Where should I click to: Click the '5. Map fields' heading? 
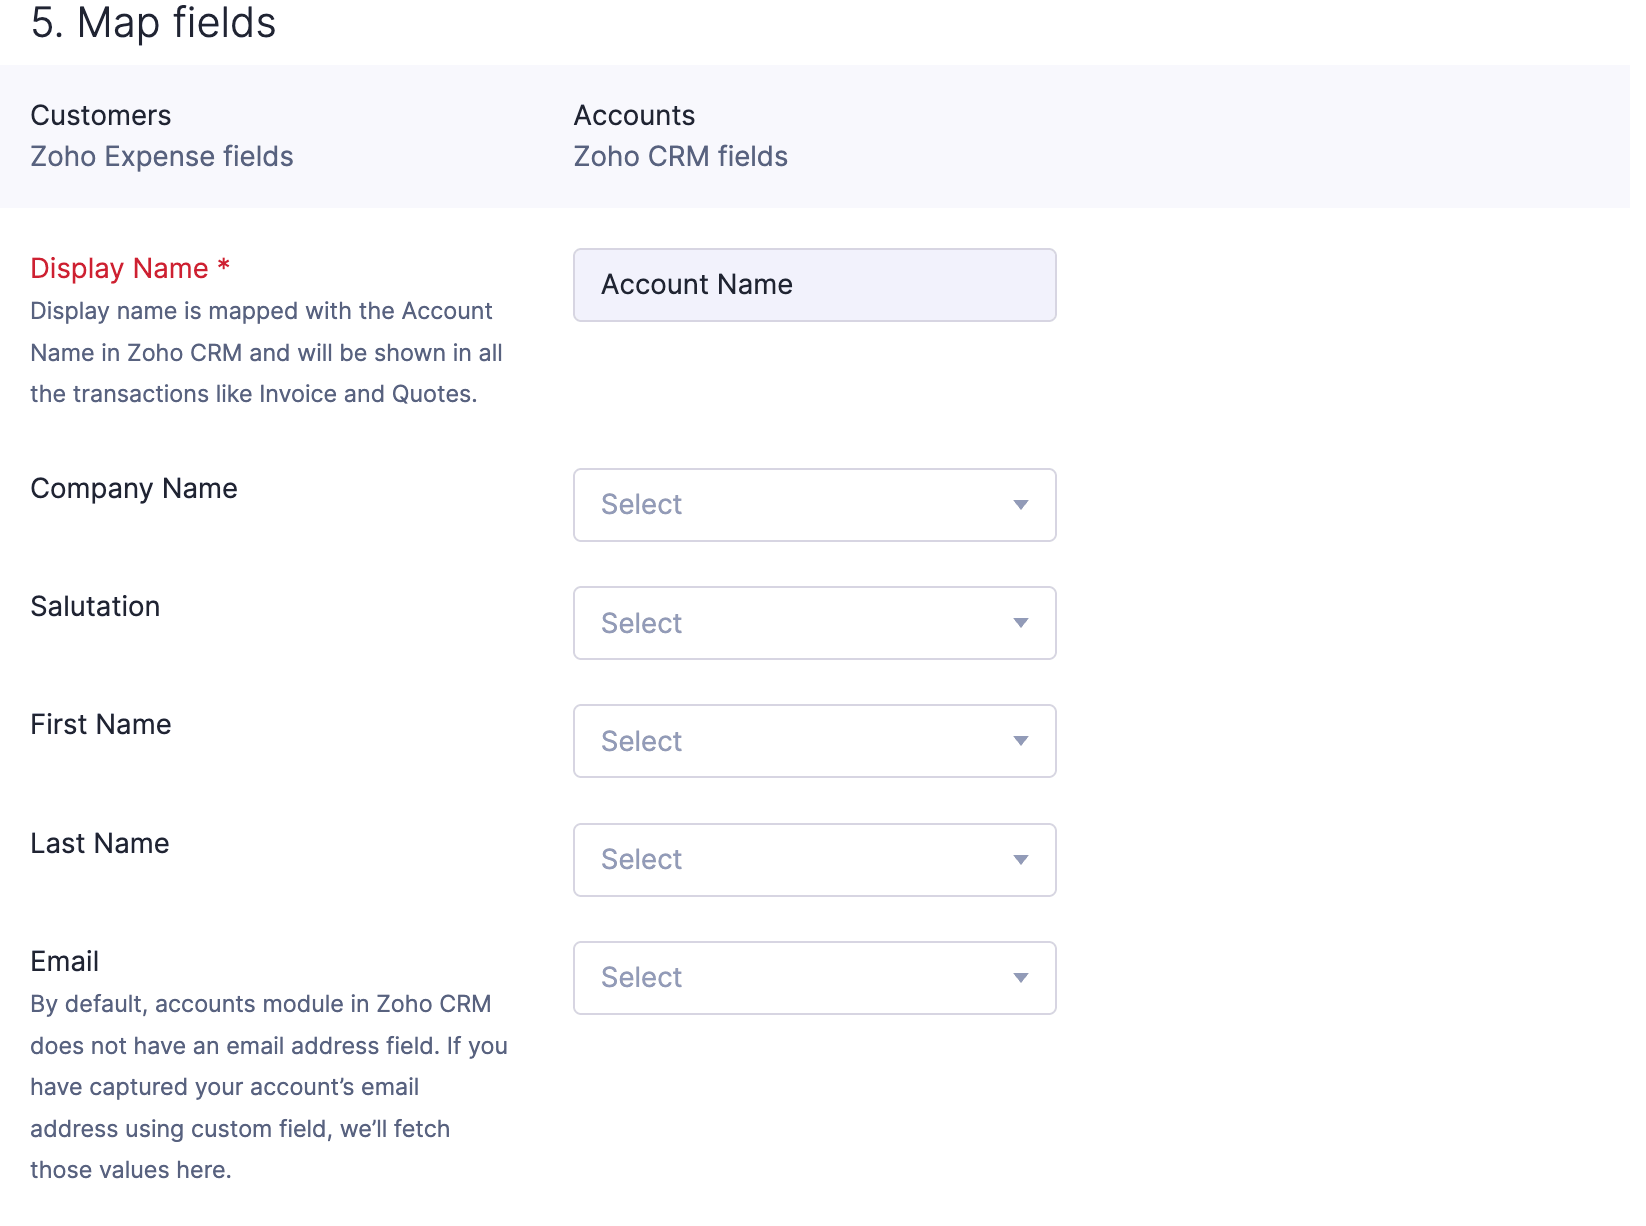(153, 23)
